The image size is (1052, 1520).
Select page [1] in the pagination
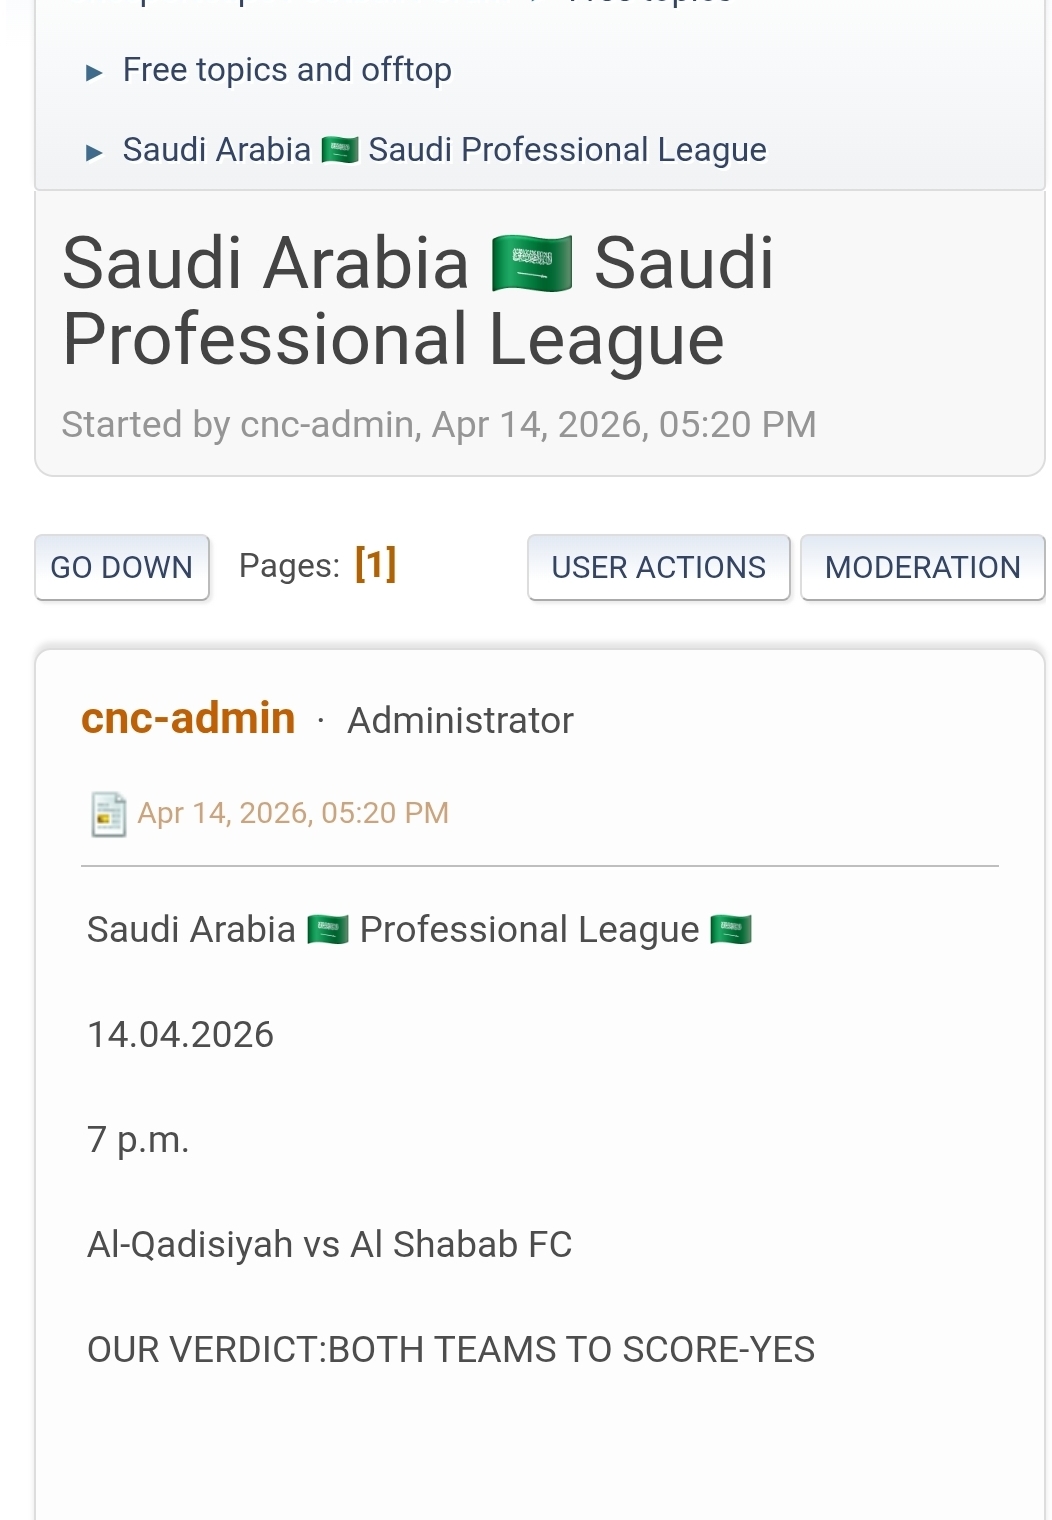(375, 565)
